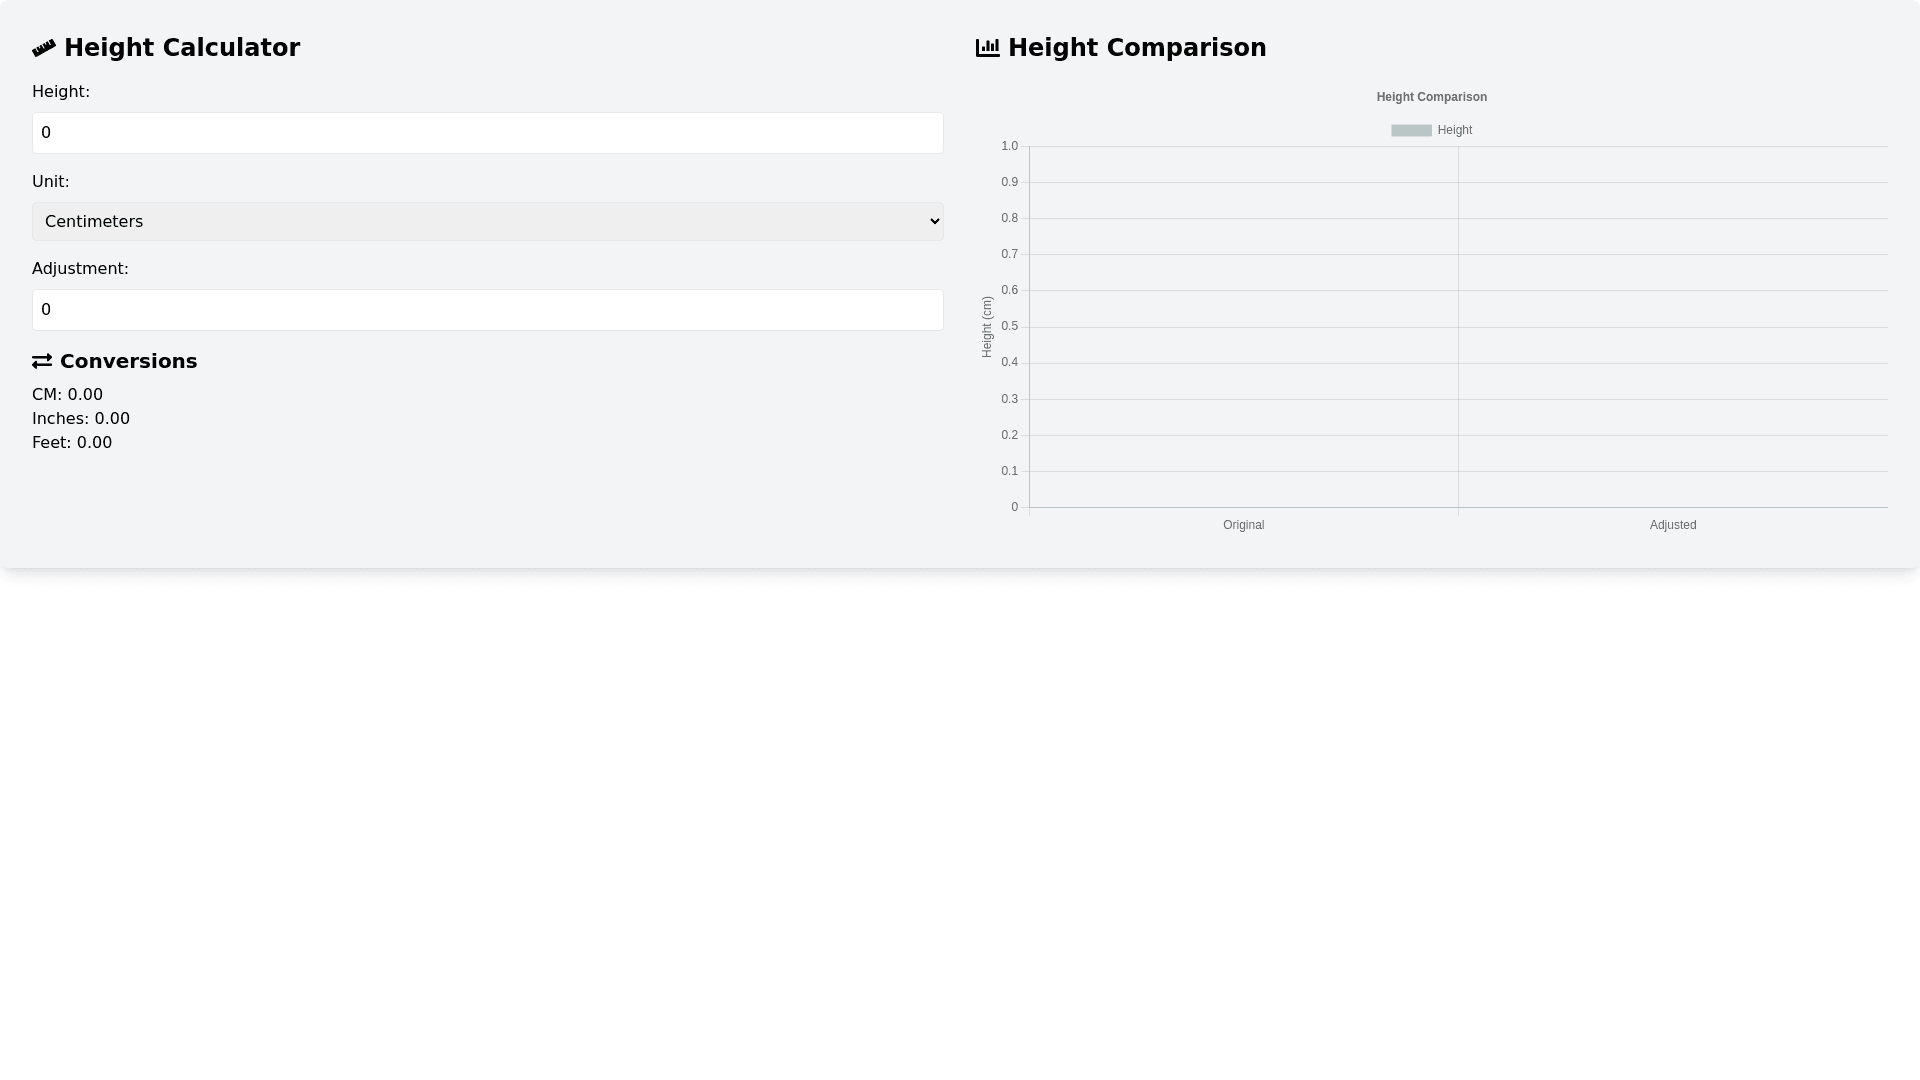Screen dimensions: 1920x1080
Task: Click the Original label on chart axis
Action: pyautogui.click(x=1243, y=525)
